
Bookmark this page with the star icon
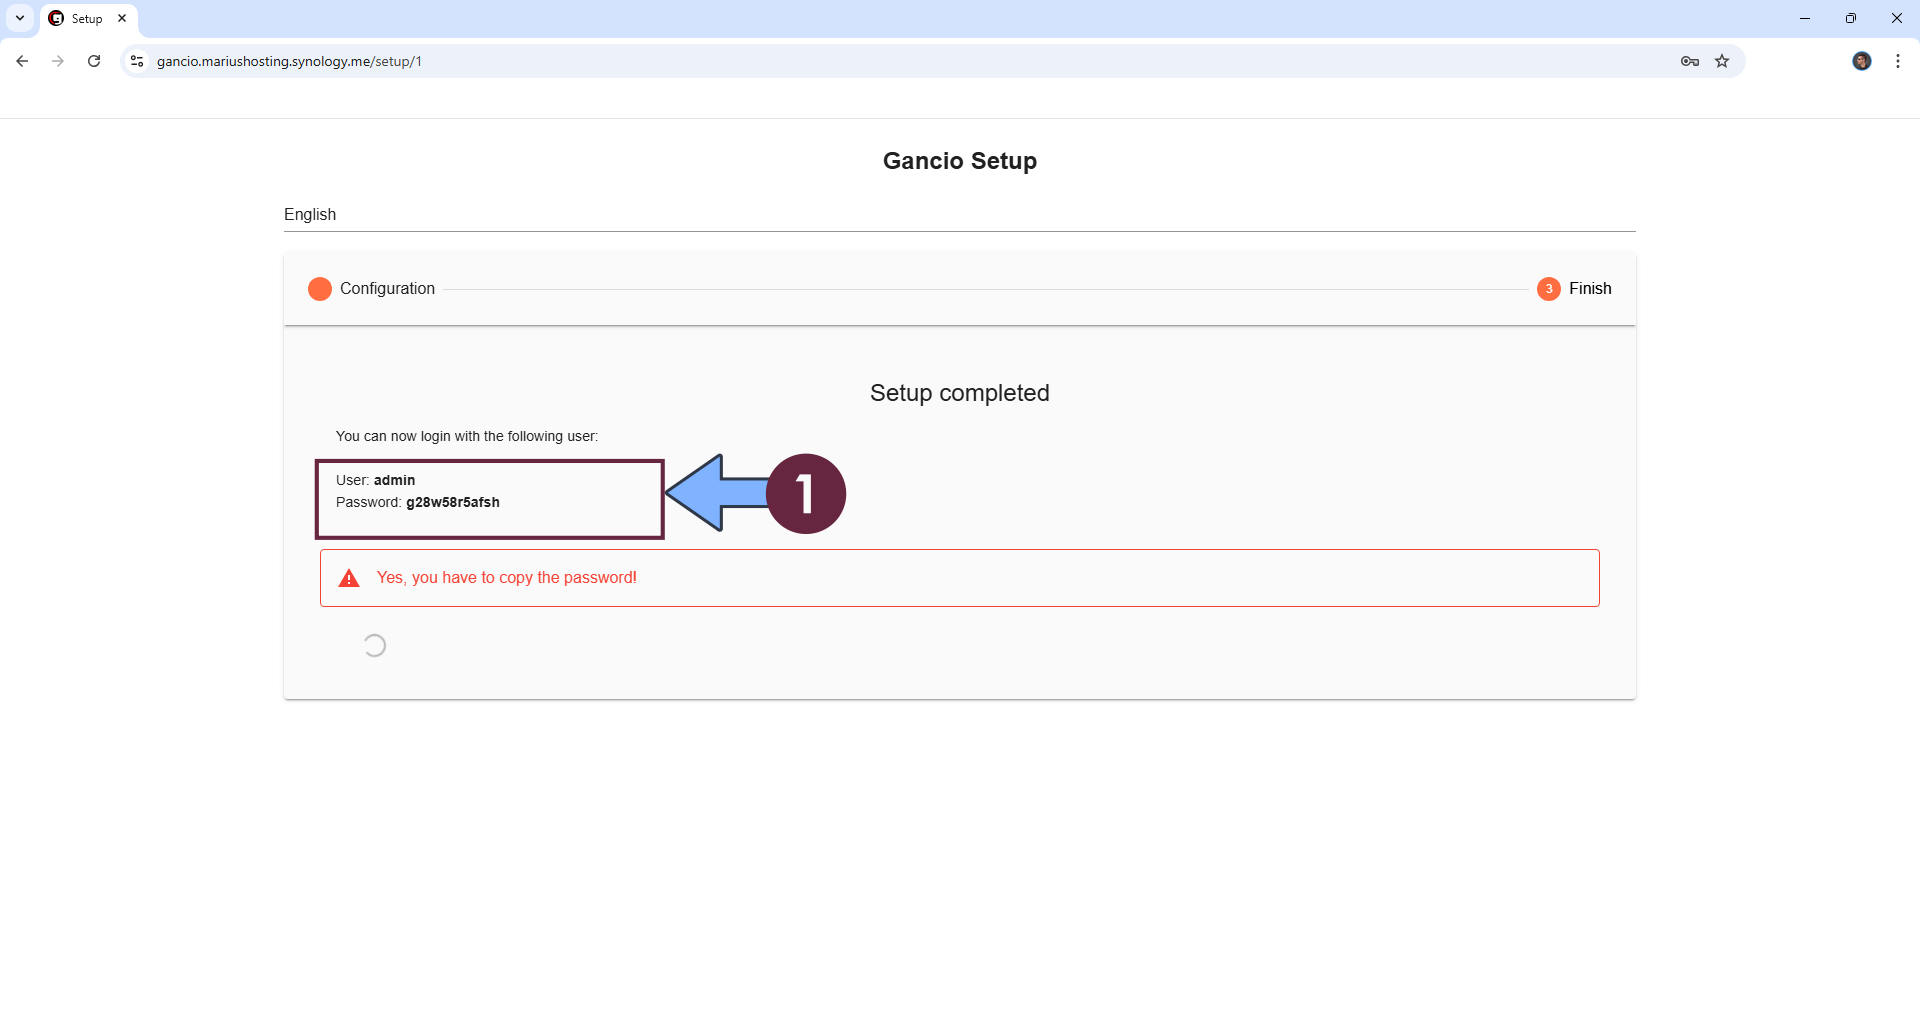[x=1722, y=61]
